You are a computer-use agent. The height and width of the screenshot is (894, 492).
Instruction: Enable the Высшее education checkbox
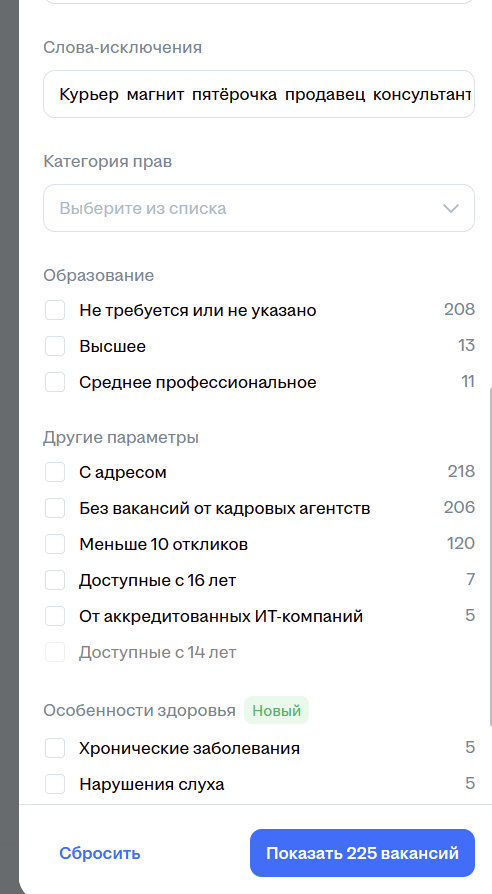coord(55,346)
